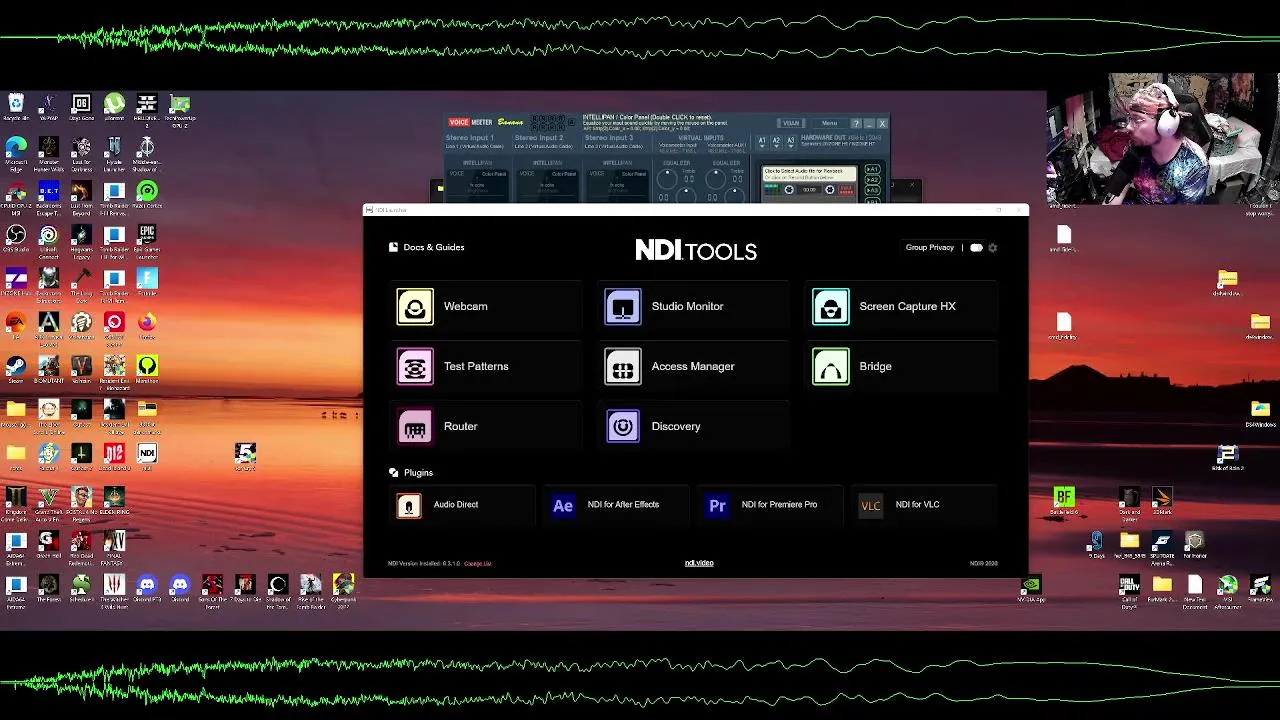1280x720 pixels.
Task: Select NDI for Premiere Pro plugin
Action: (x=770, y=505)
